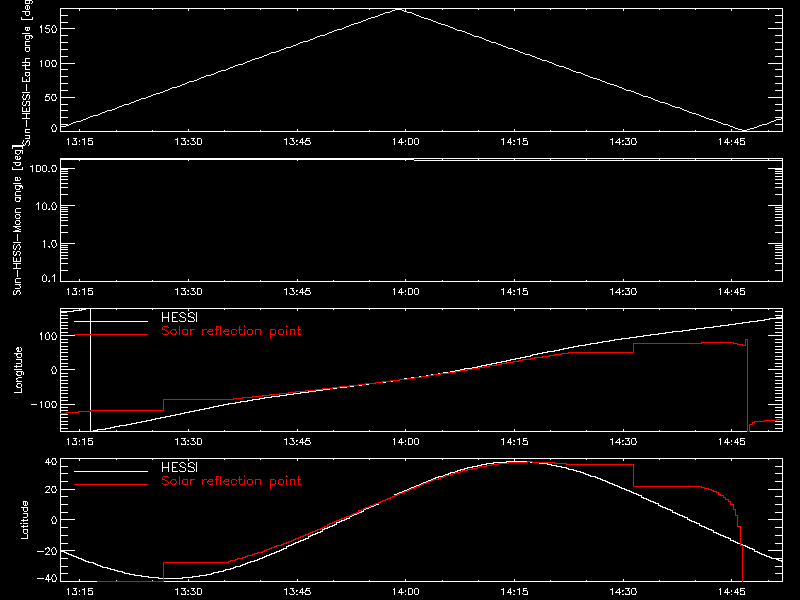The height and width of the screenshot is (600, 800).
Task: Click the 10.0 tick on Moon angle axis
Action: pyautogui.click(x=46, y=206)
